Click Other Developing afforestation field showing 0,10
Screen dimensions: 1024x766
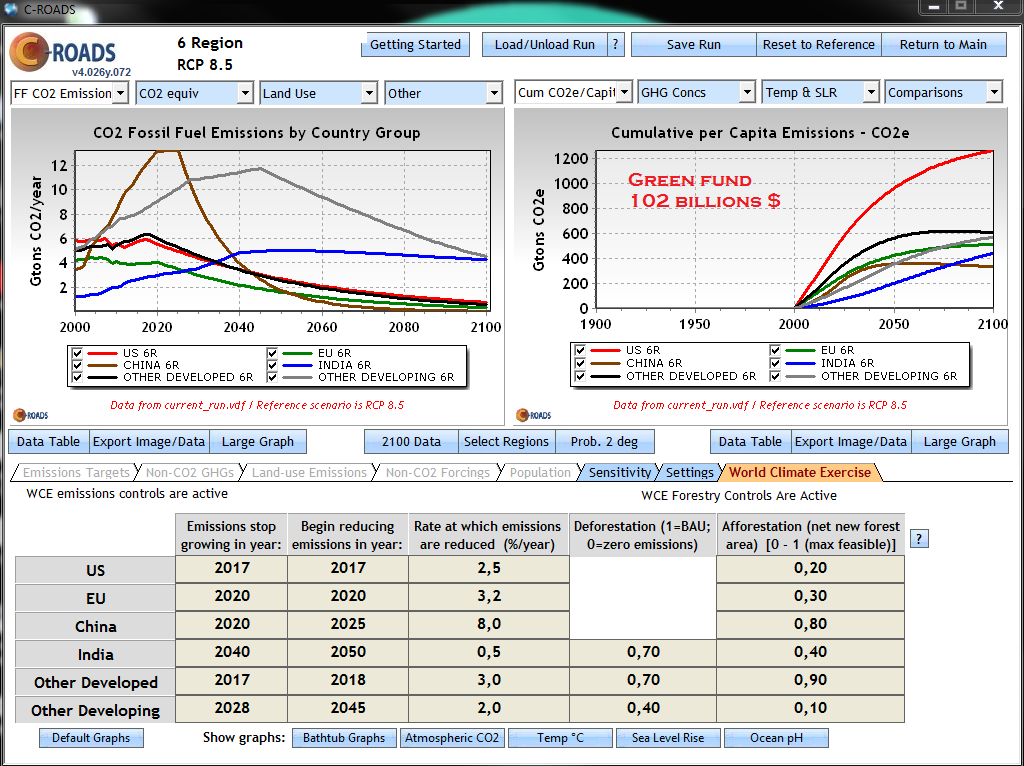point(810,709)
